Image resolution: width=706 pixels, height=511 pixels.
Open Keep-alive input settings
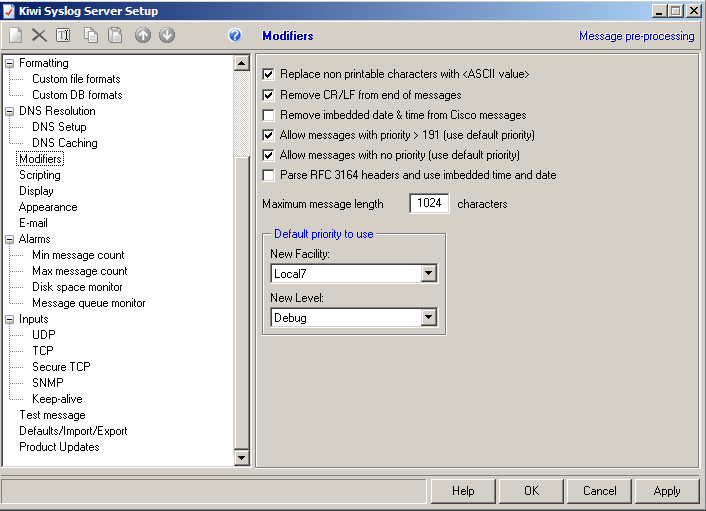(x=57, y=399)
